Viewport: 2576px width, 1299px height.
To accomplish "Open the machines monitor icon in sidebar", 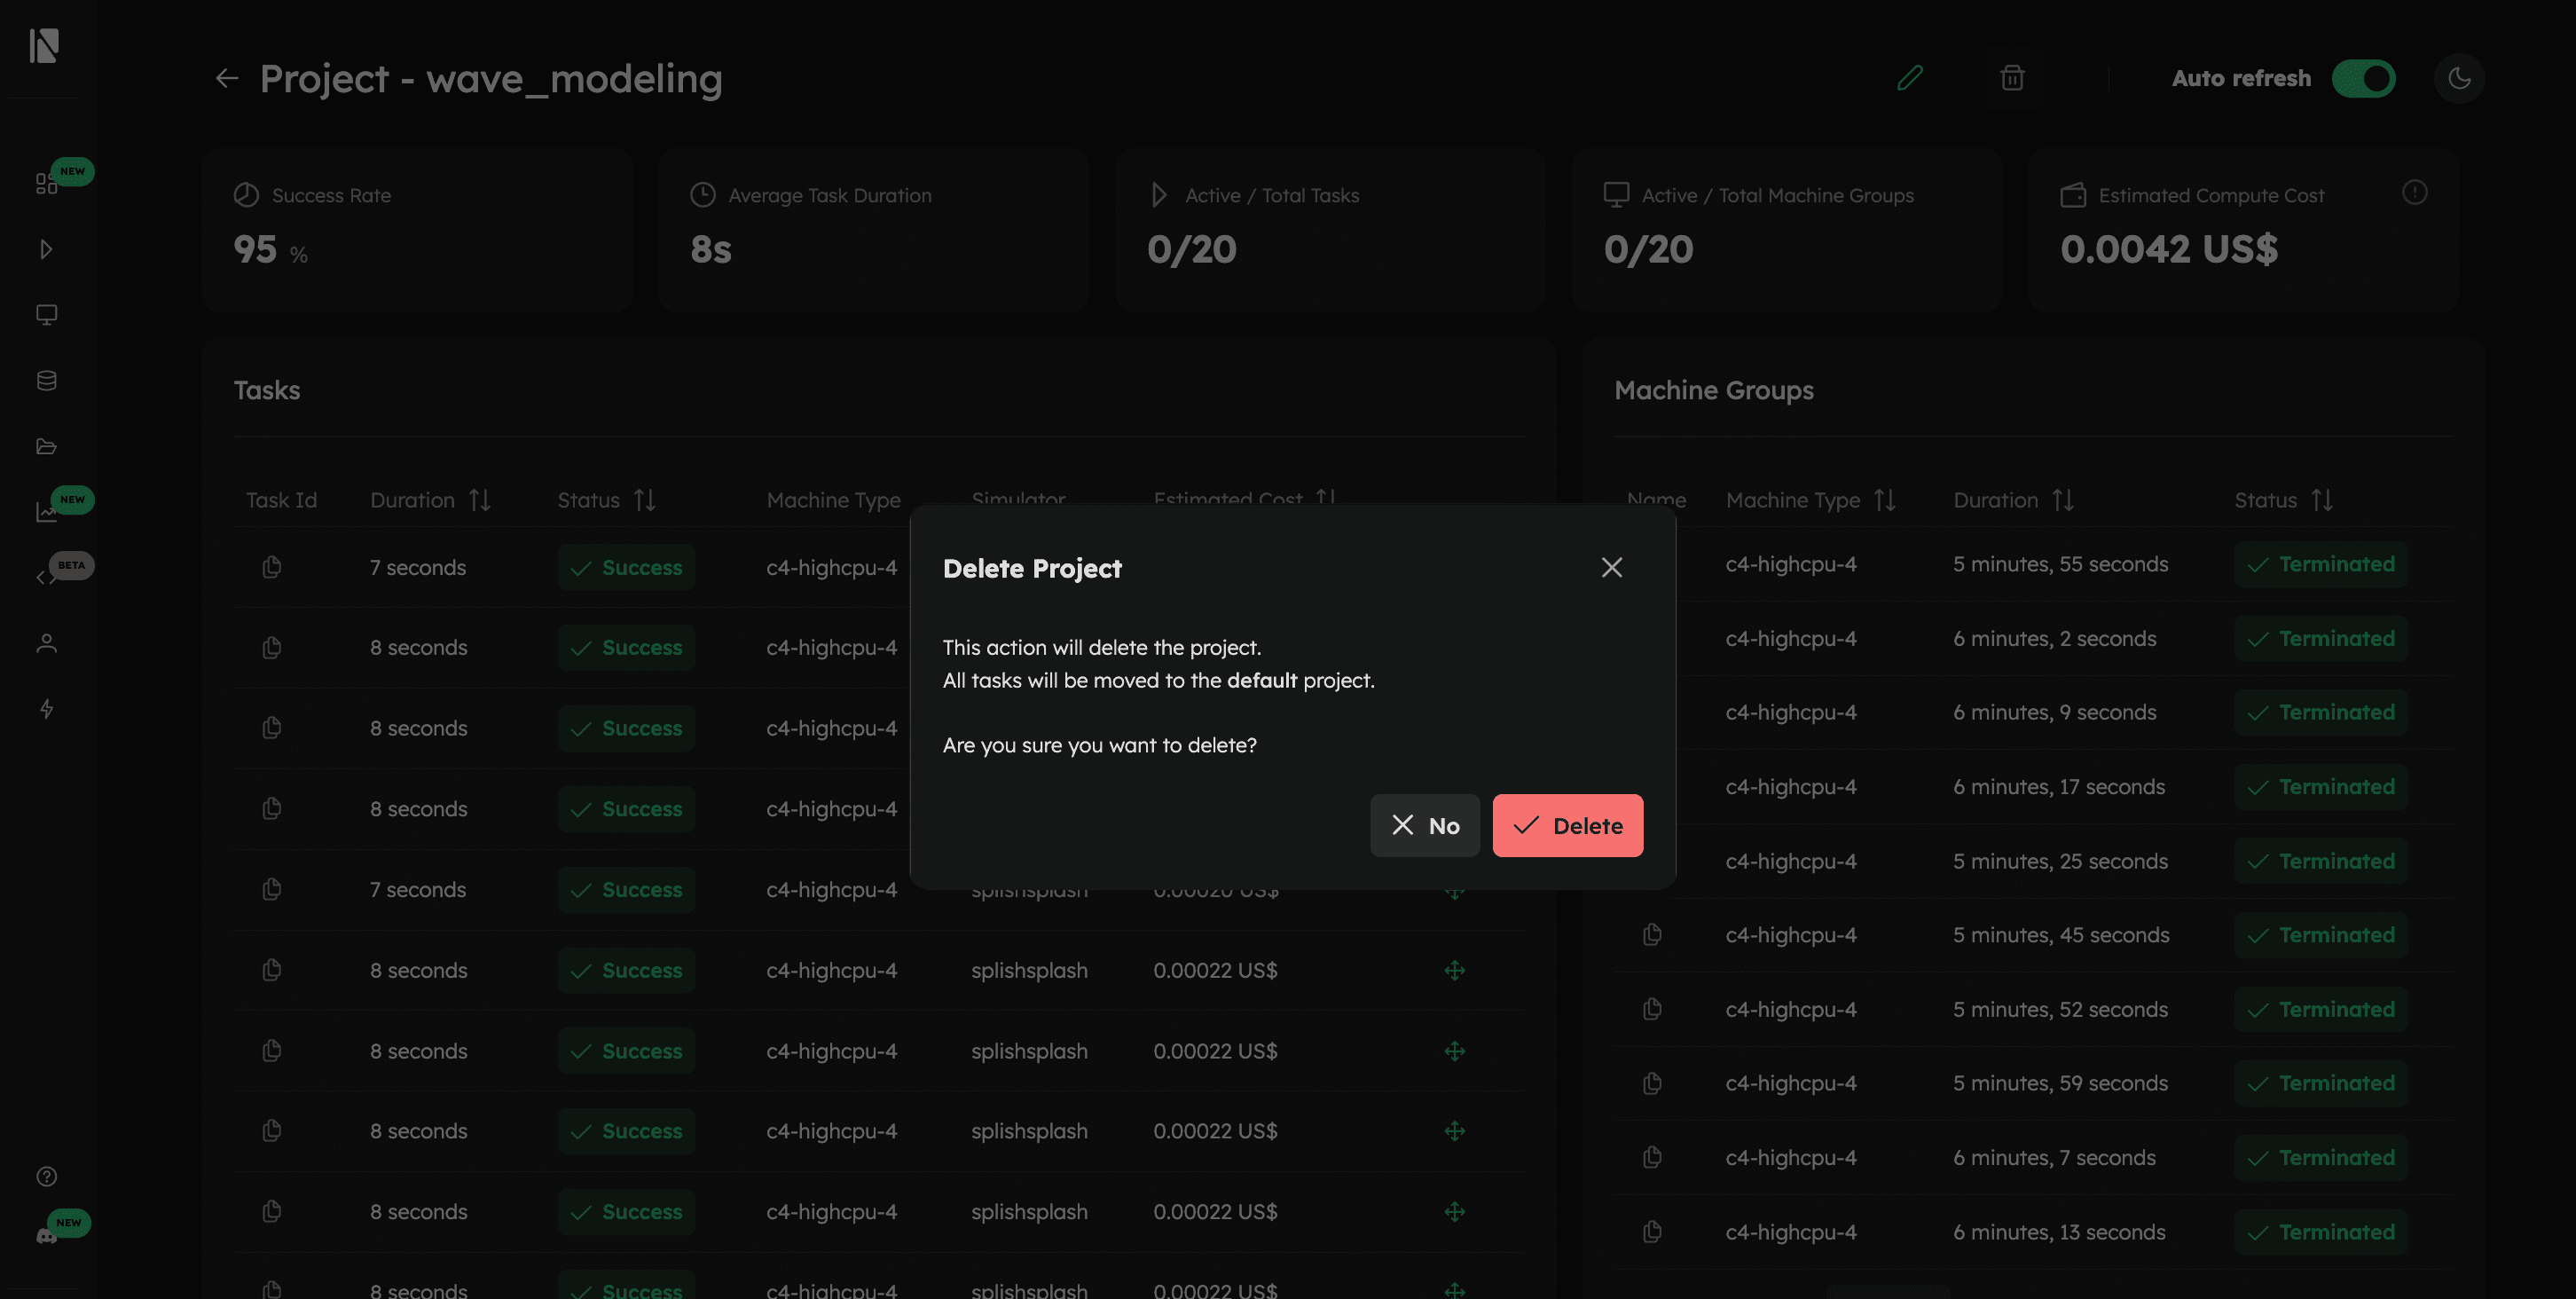I will tap(46, 315).
